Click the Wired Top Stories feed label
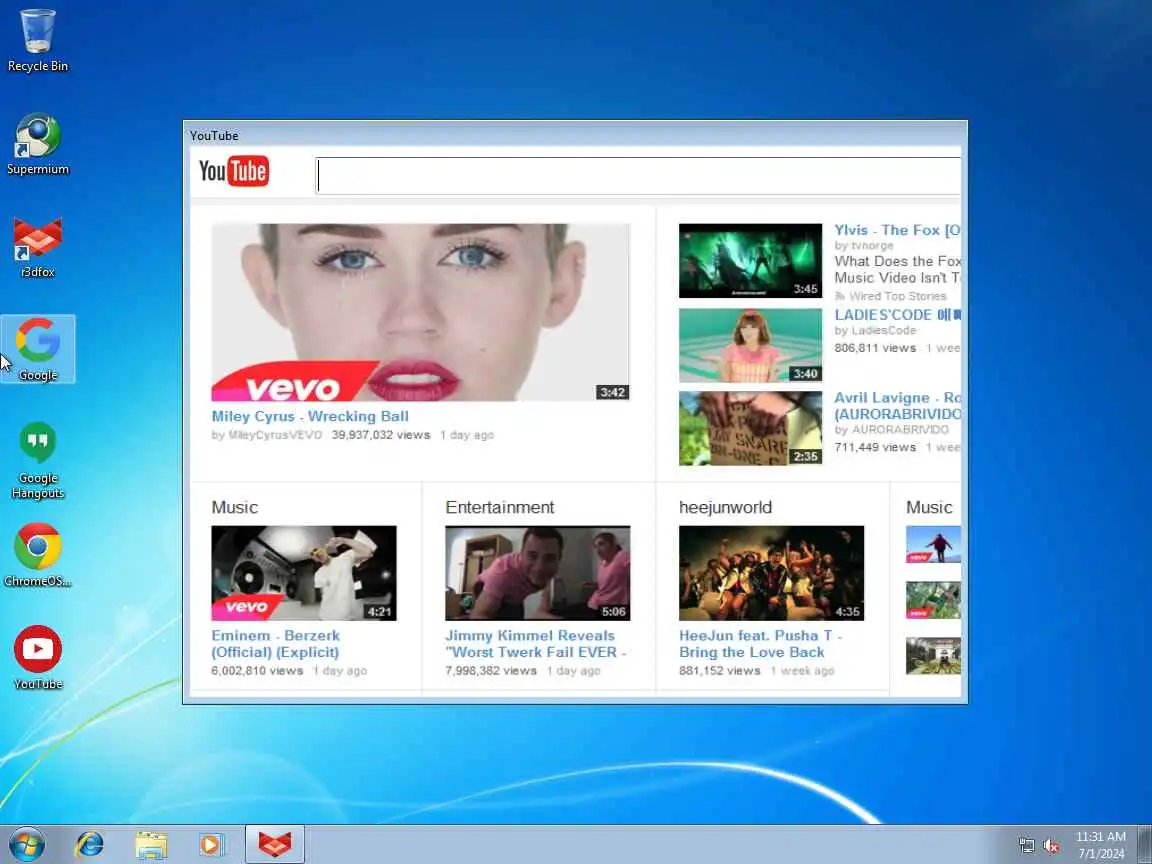Image resolution: width=1152 pixels, height=864 pixels. pyautogui.click(x=897, y=296)
